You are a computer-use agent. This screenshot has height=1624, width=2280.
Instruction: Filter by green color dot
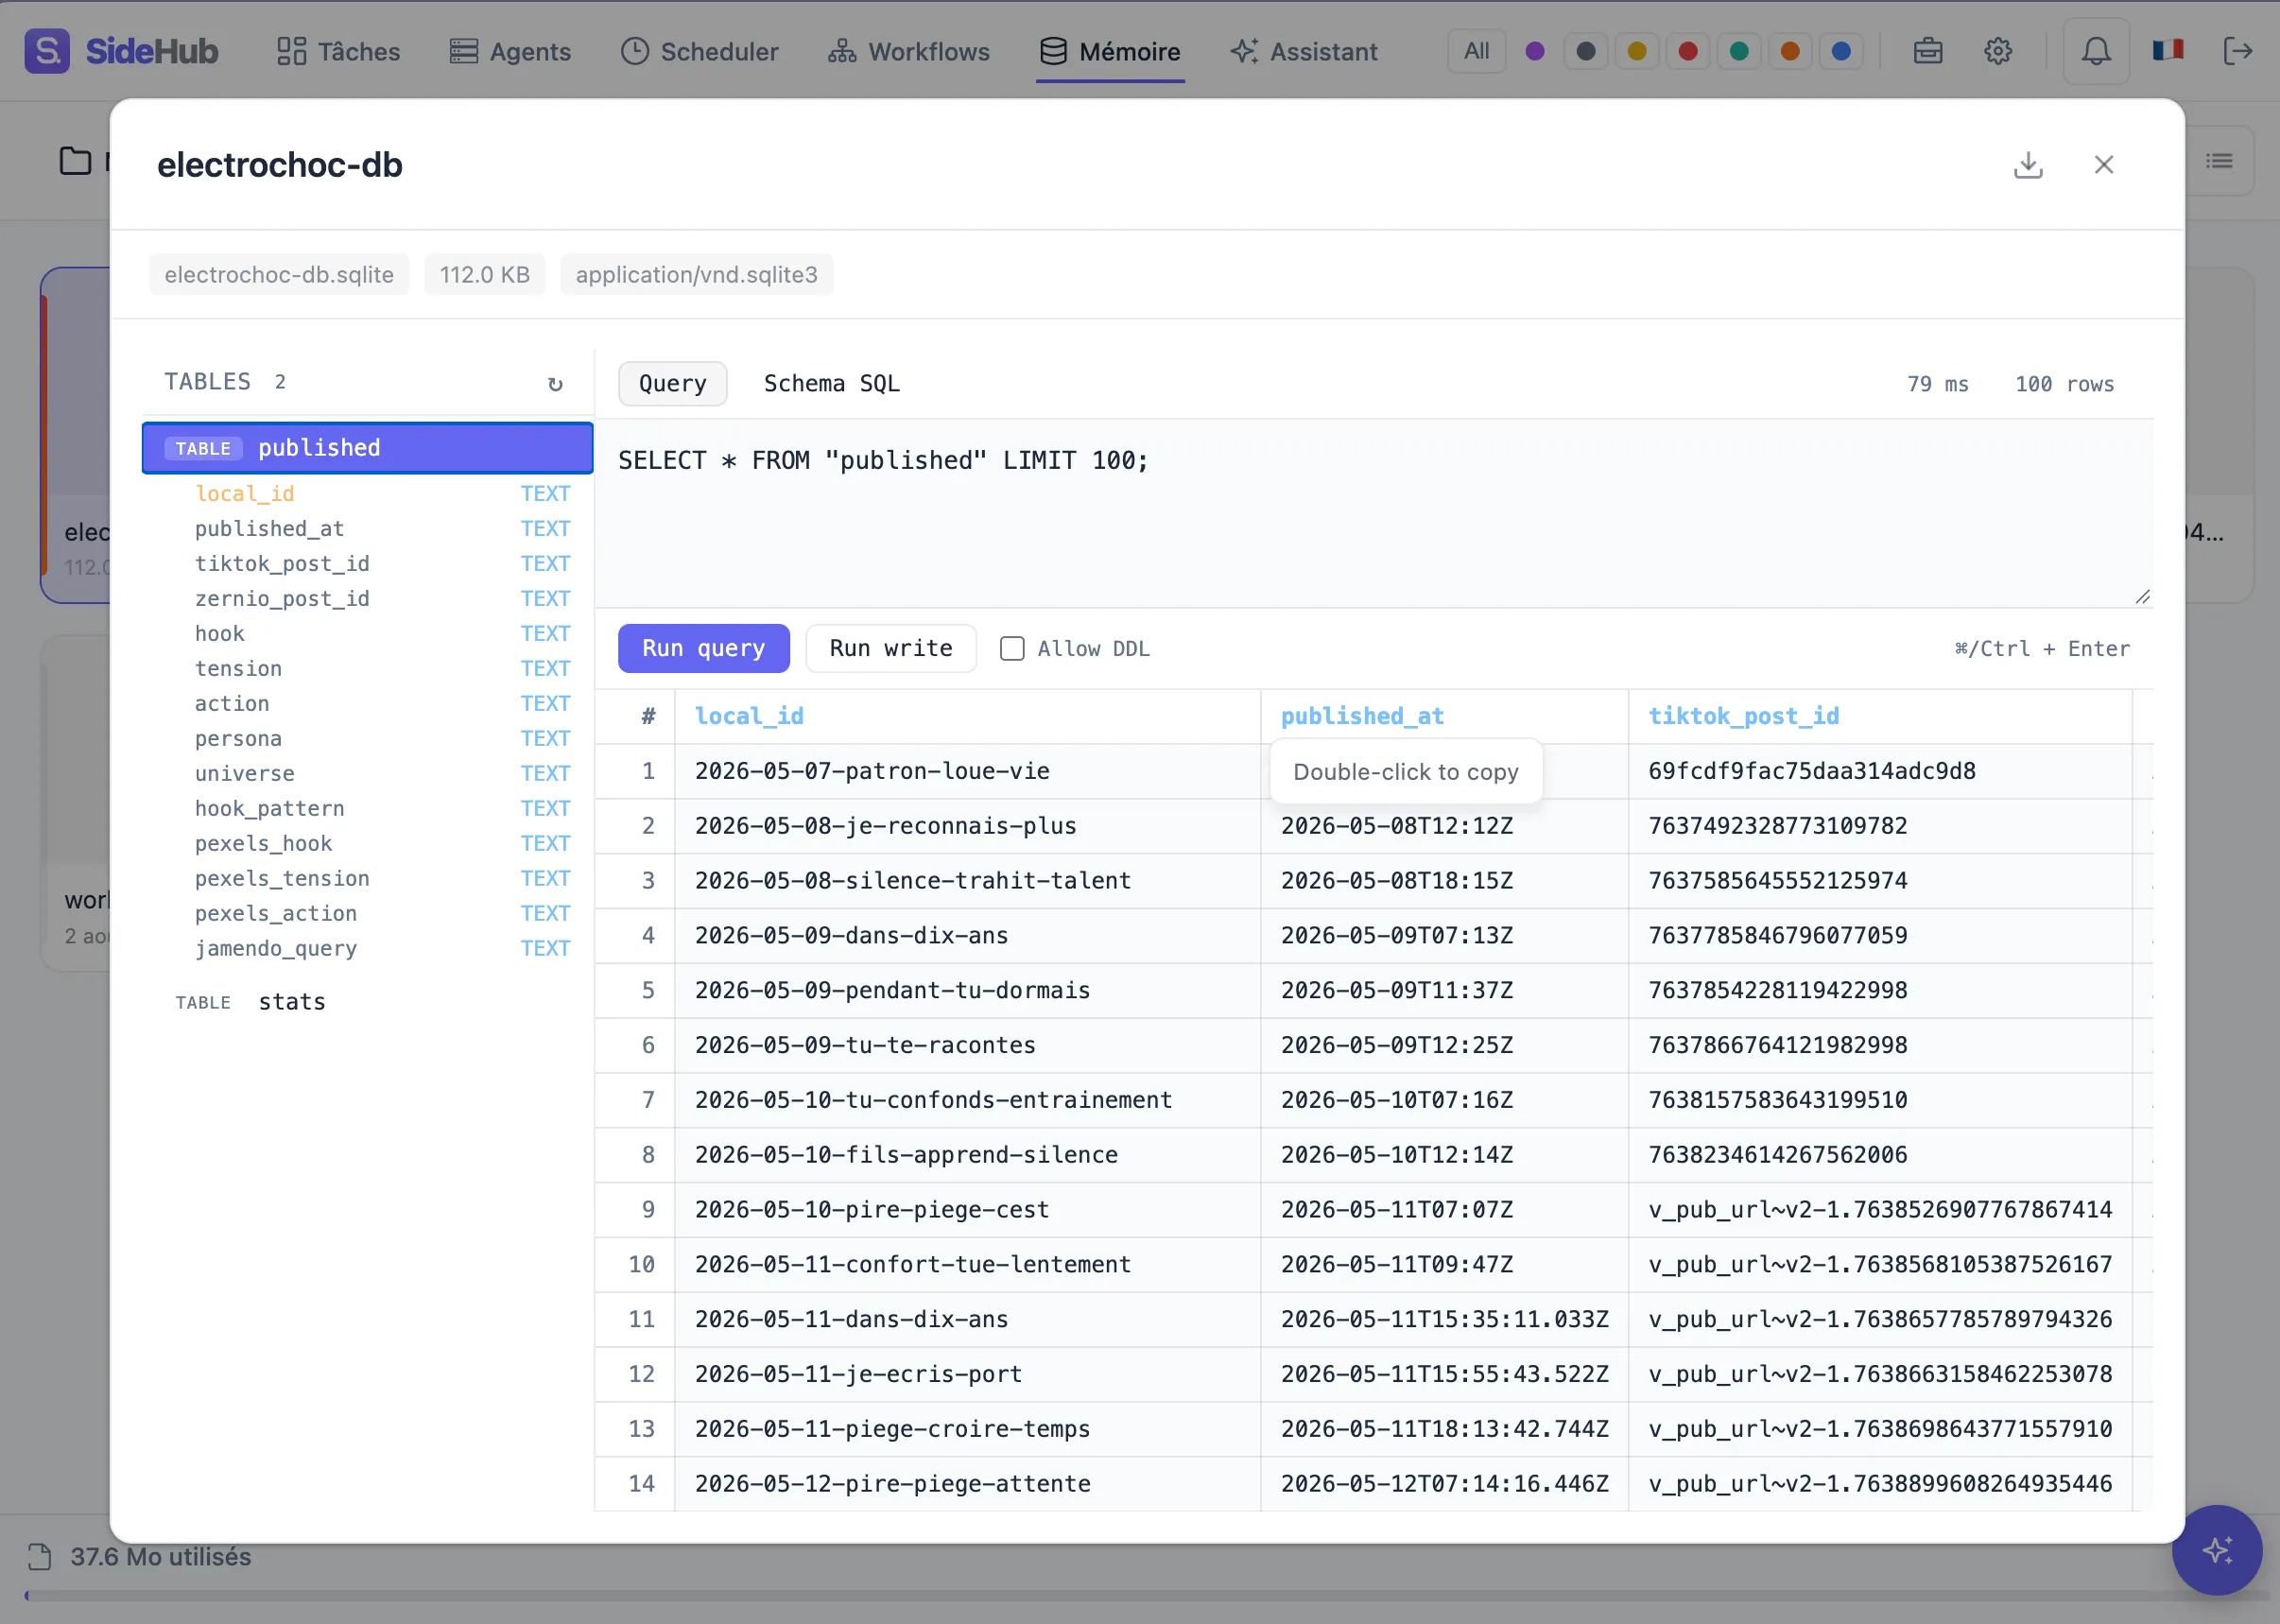click(1738, 51)
